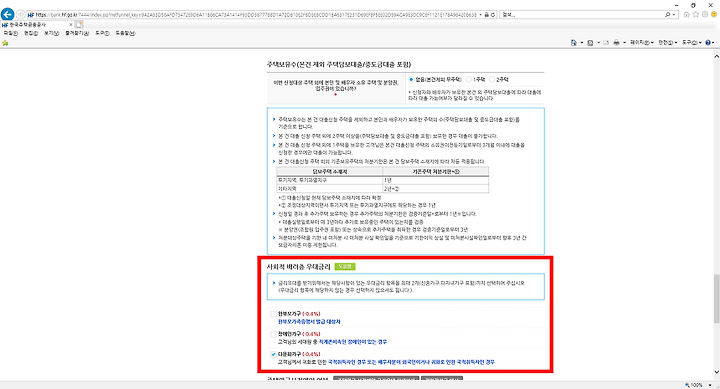Image resolution: width=720 pixels, height=389 pixels.
Task: Open the 페이지(P) command bar dropdown
Action: coord(641,42)
